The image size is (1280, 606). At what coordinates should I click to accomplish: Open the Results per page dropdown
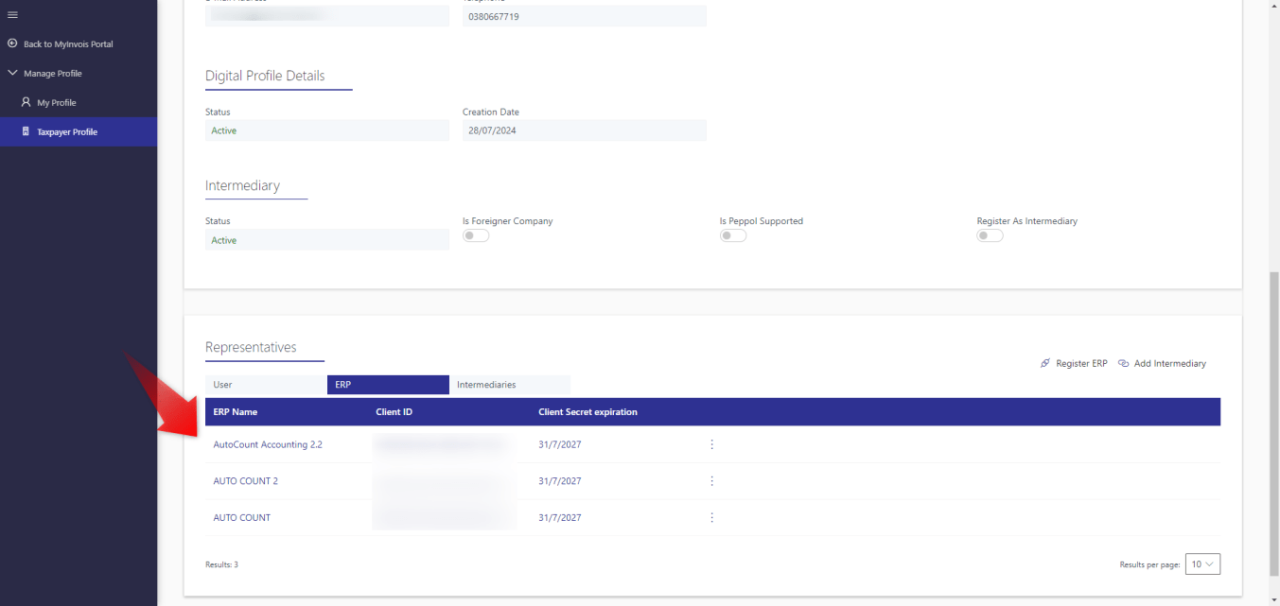[1202, 563]
